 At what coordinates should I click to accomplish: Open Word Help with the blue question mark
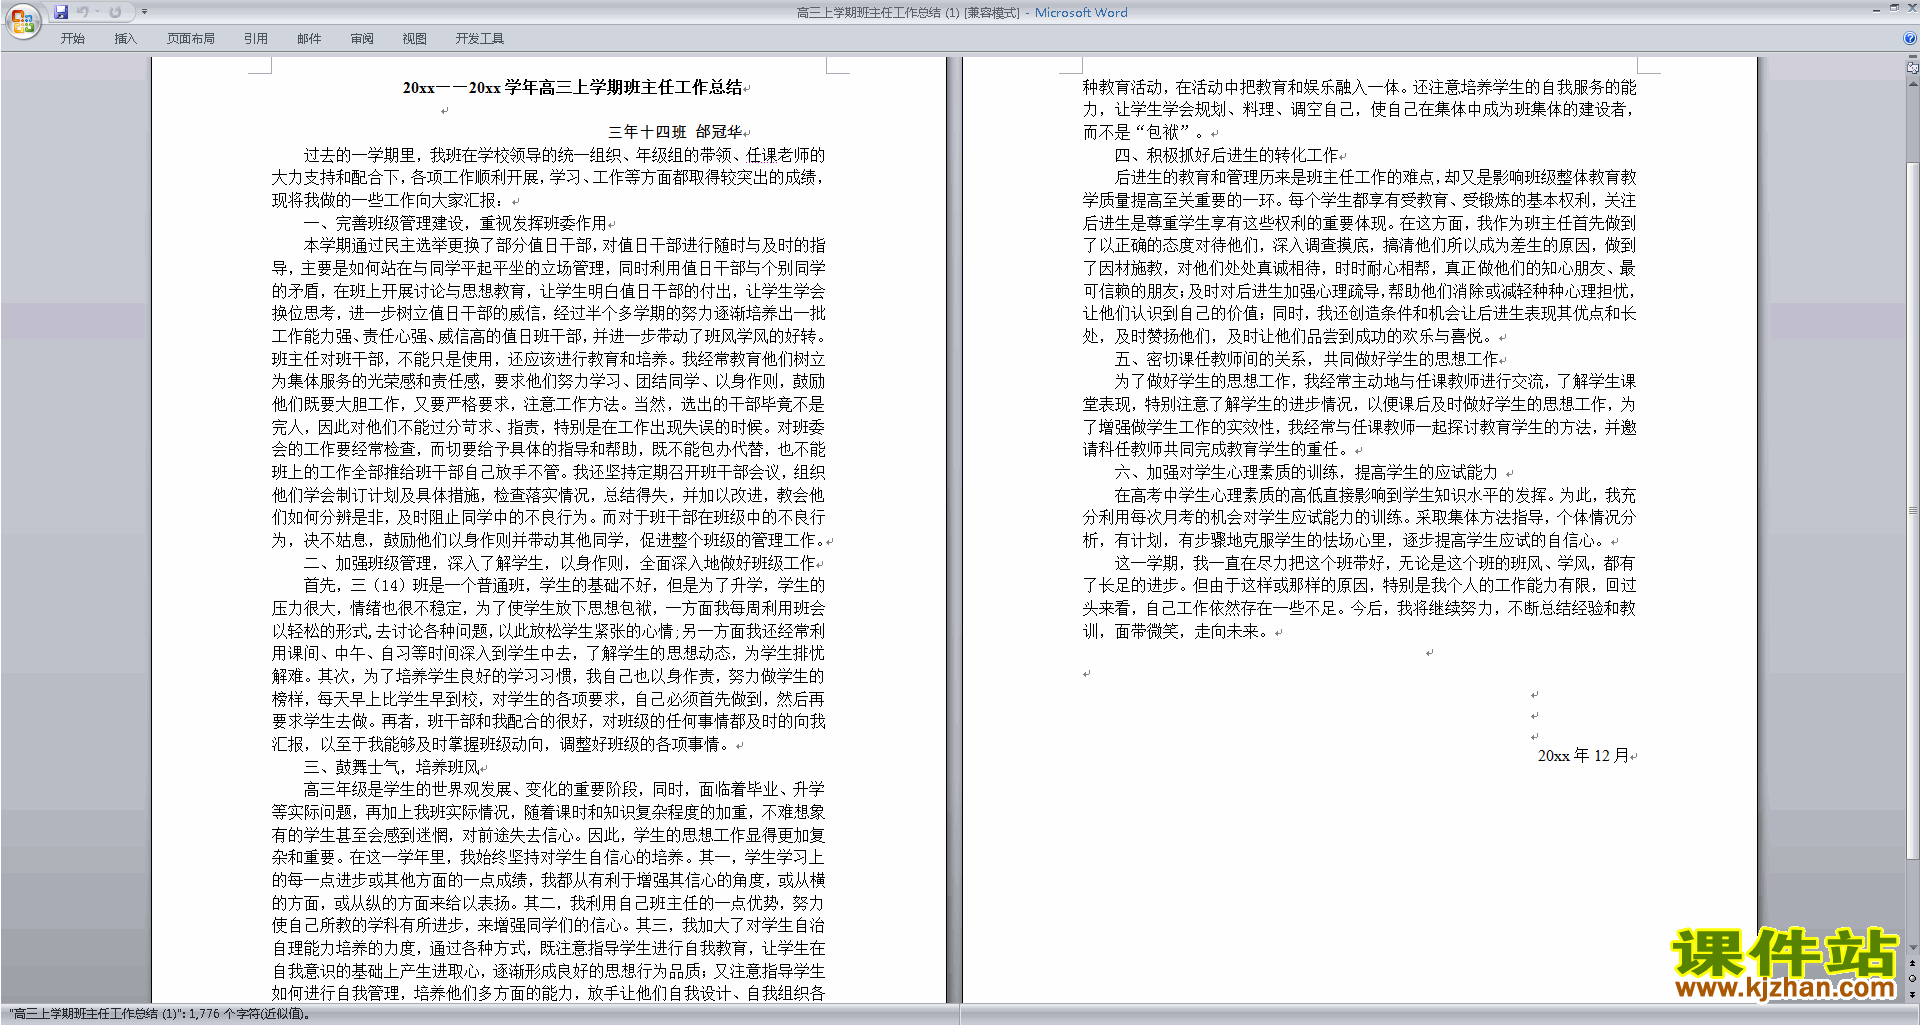[1910, 38]
